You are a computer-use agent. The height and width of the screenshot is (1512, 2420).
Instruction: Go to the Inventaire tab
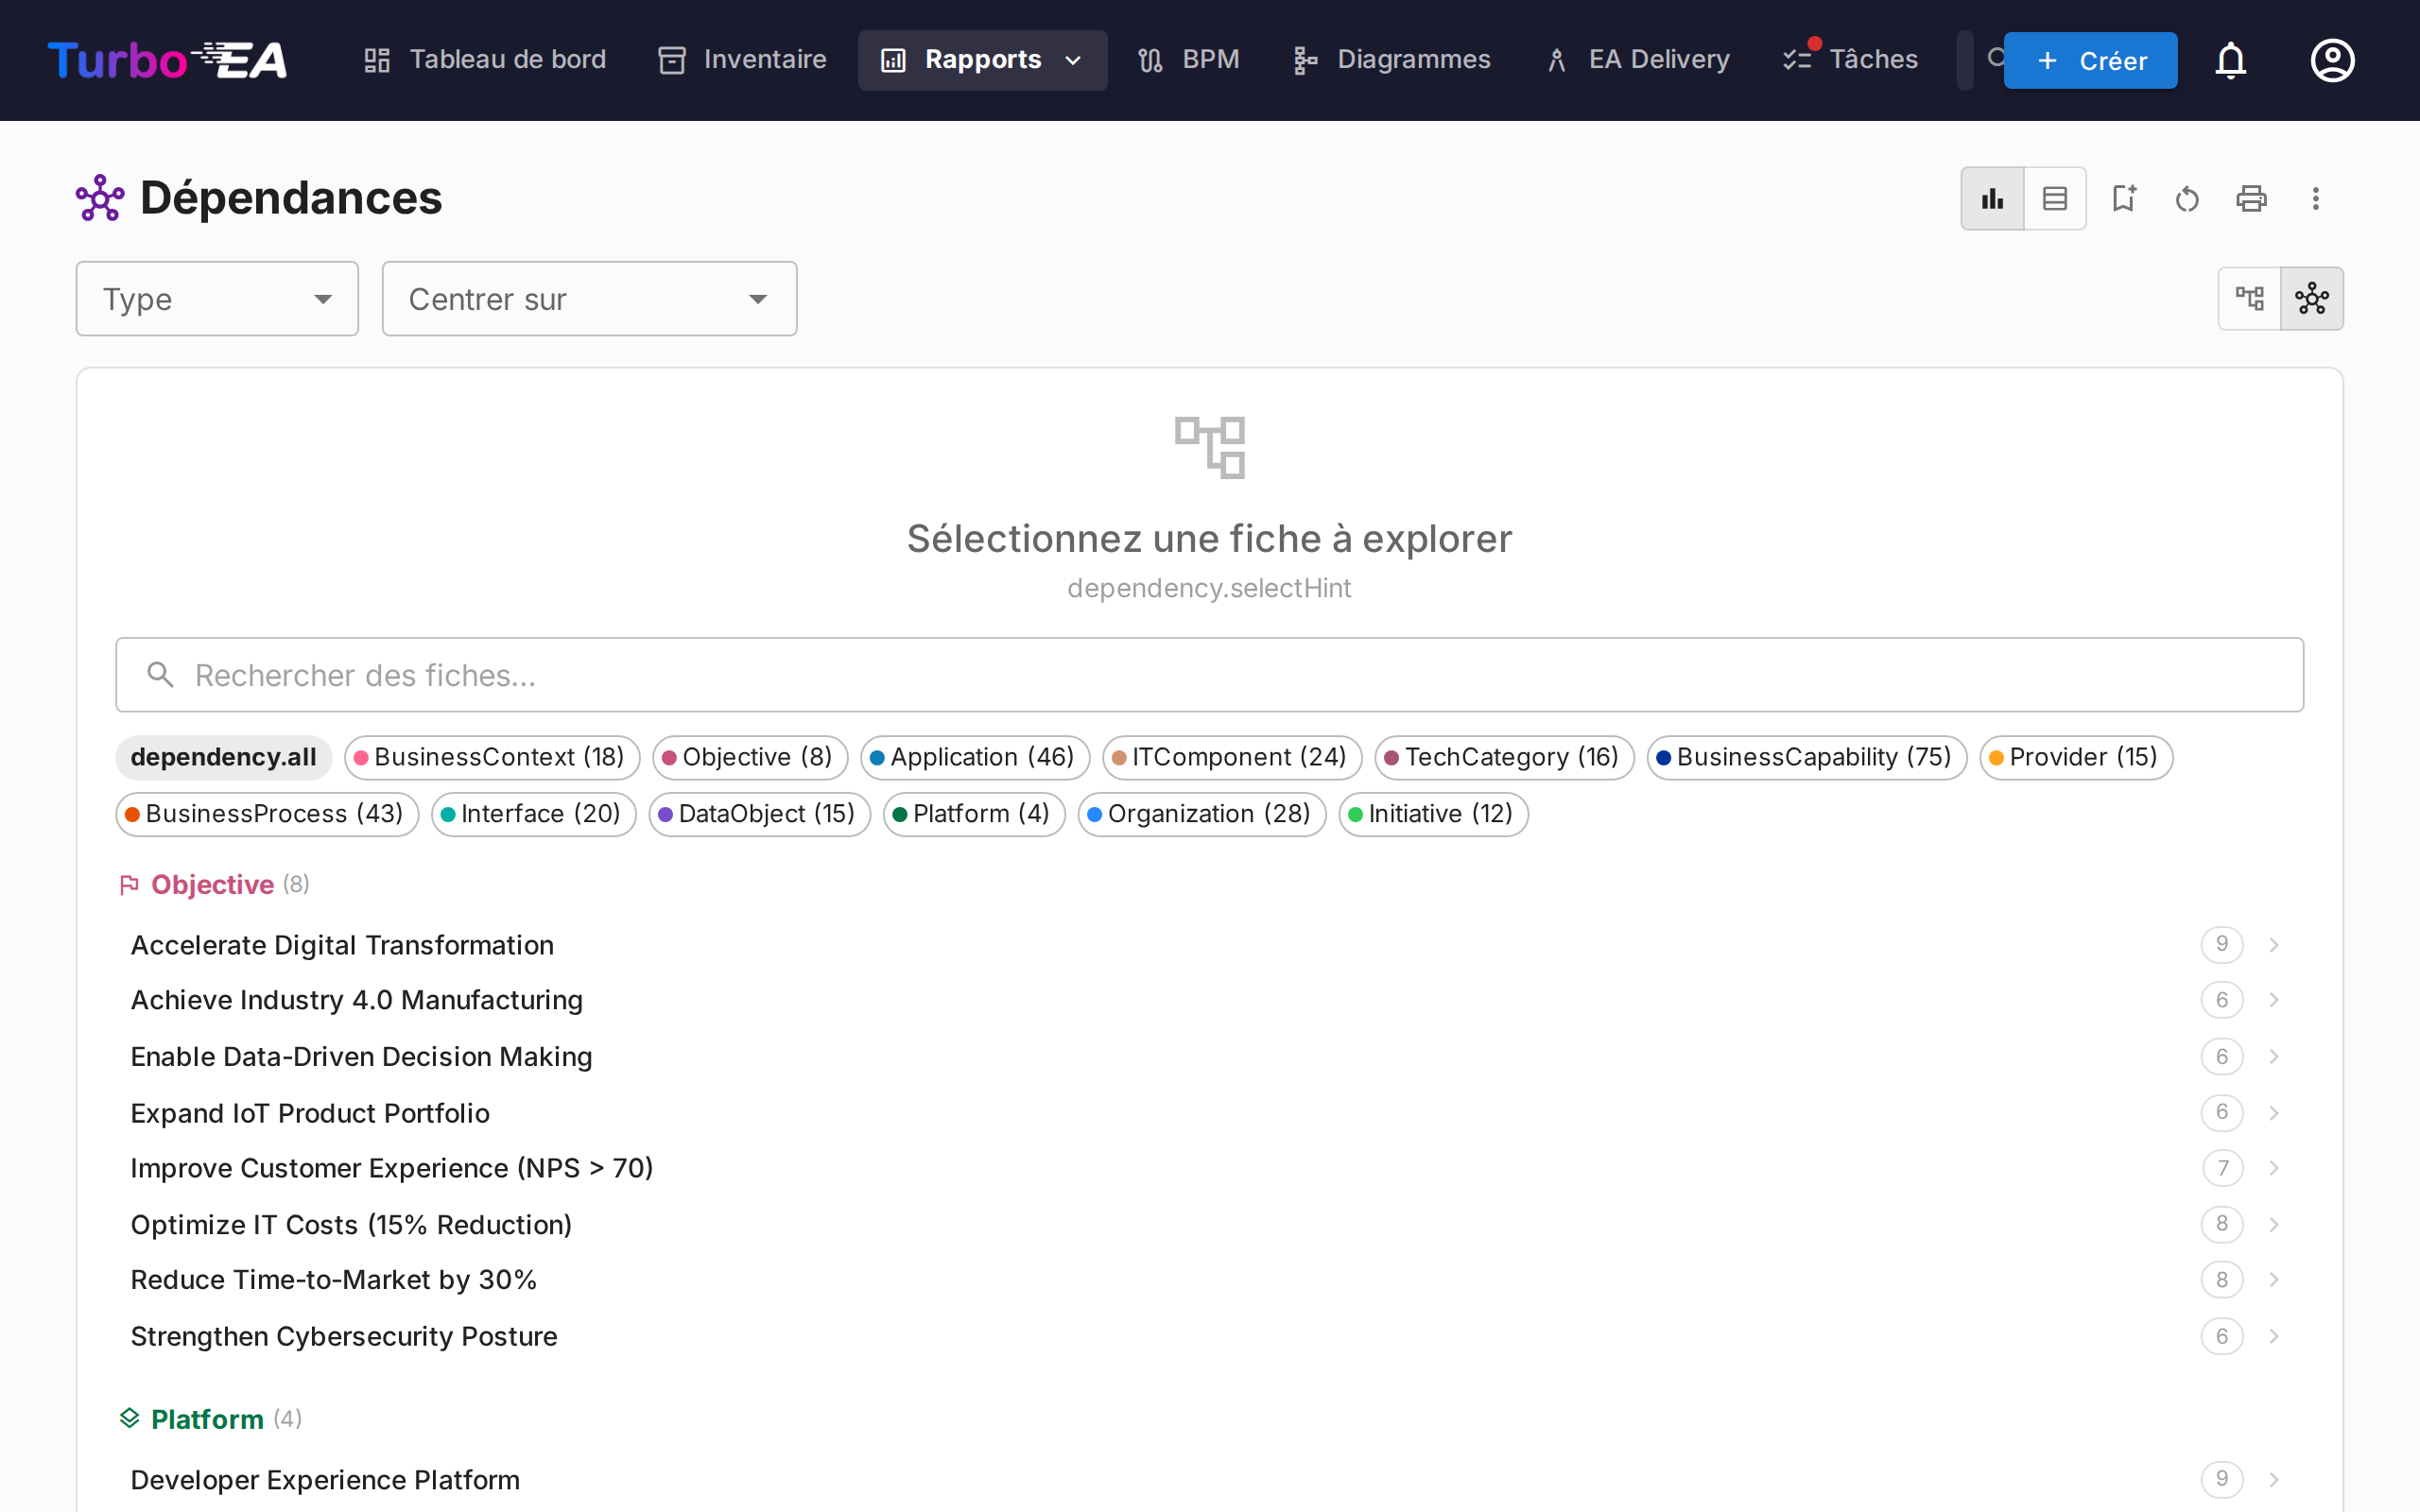tap(741, 60)
